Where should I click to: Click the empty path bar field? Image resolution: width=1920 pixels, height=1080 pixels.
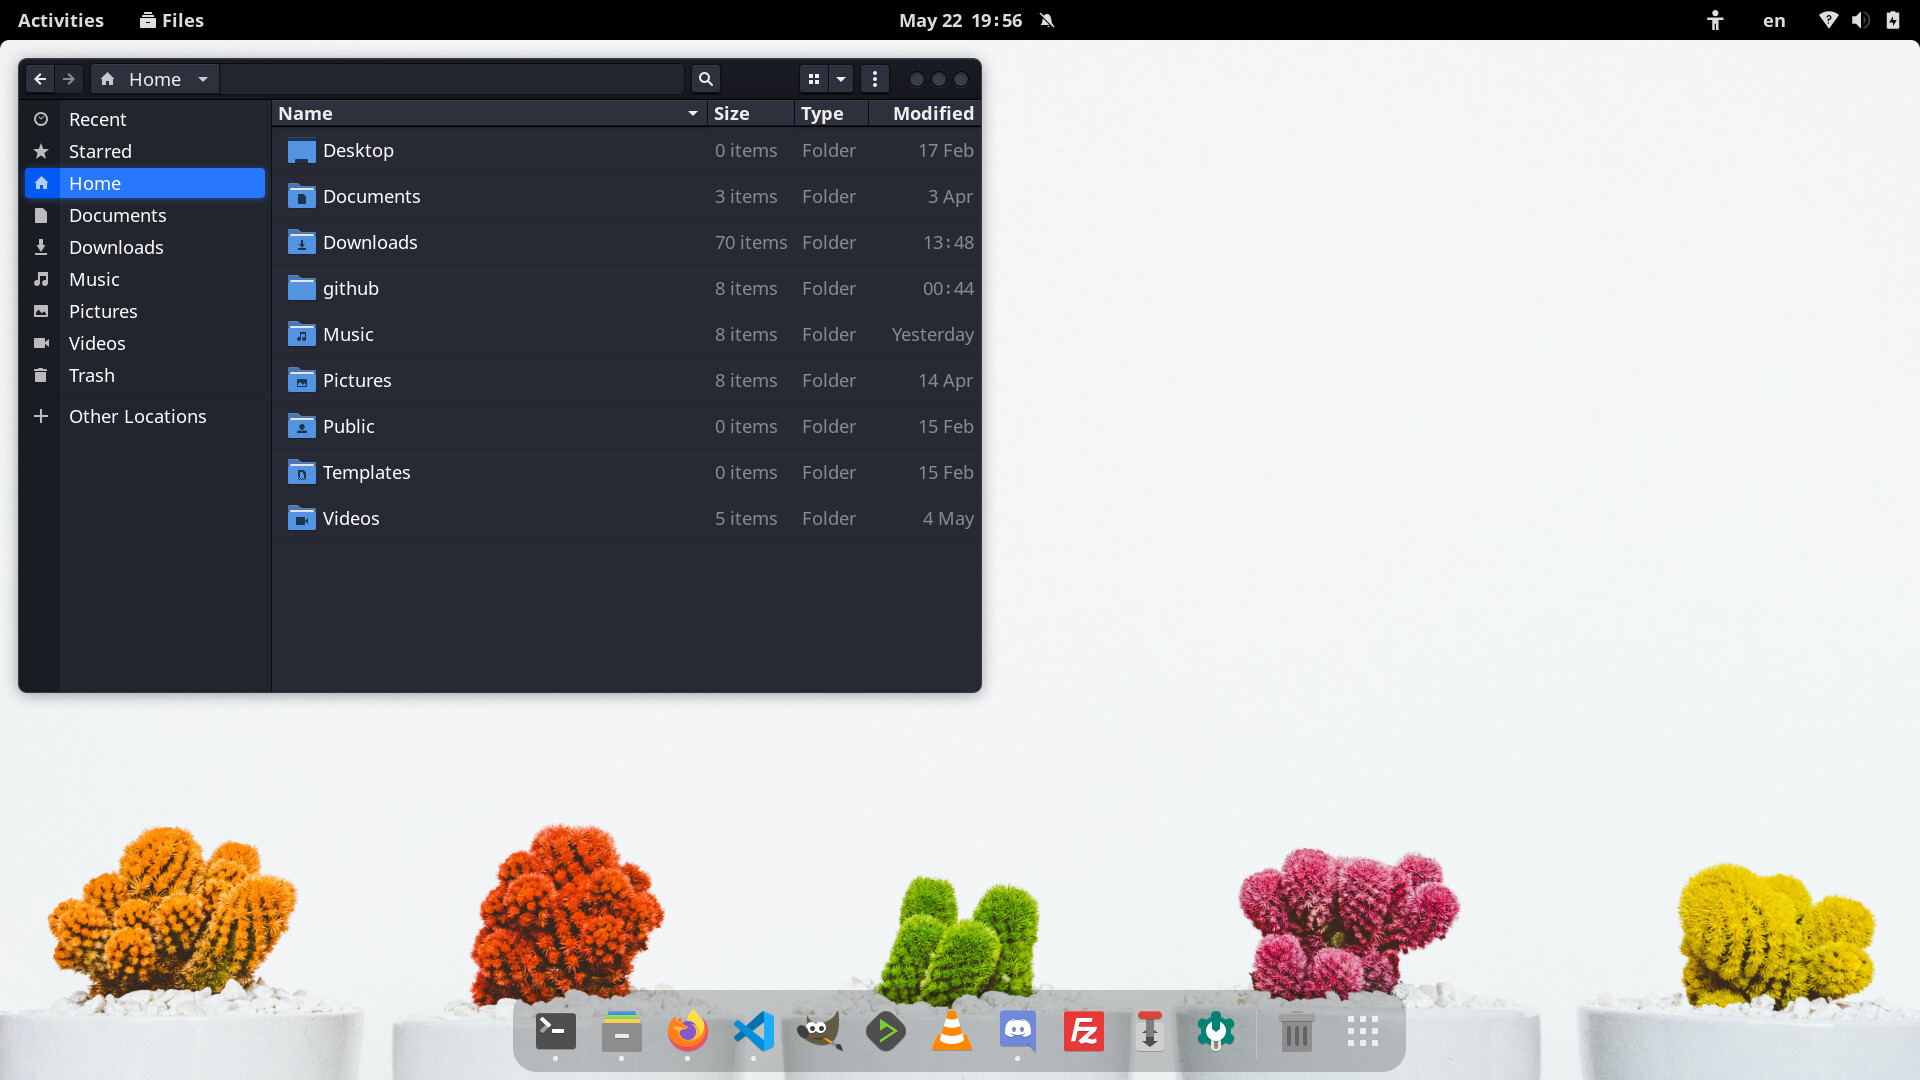click(x=452, y=79)
